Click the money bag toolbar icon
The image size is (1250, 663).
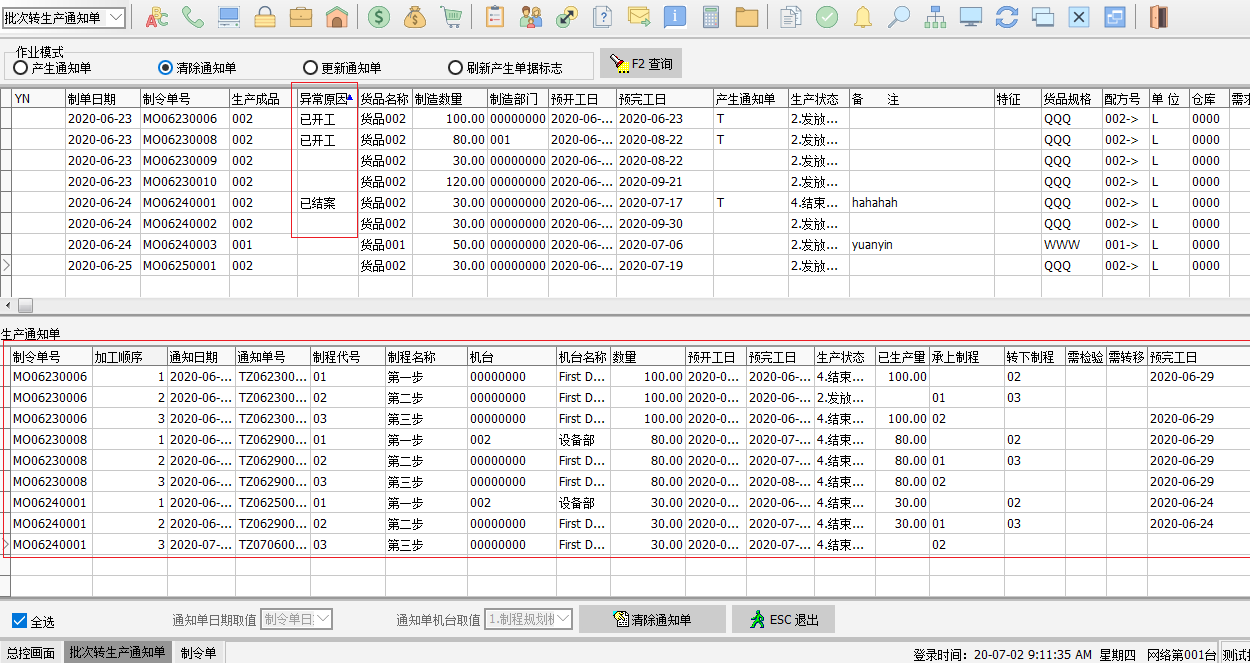pyautogui.click(x=415, y=17)
